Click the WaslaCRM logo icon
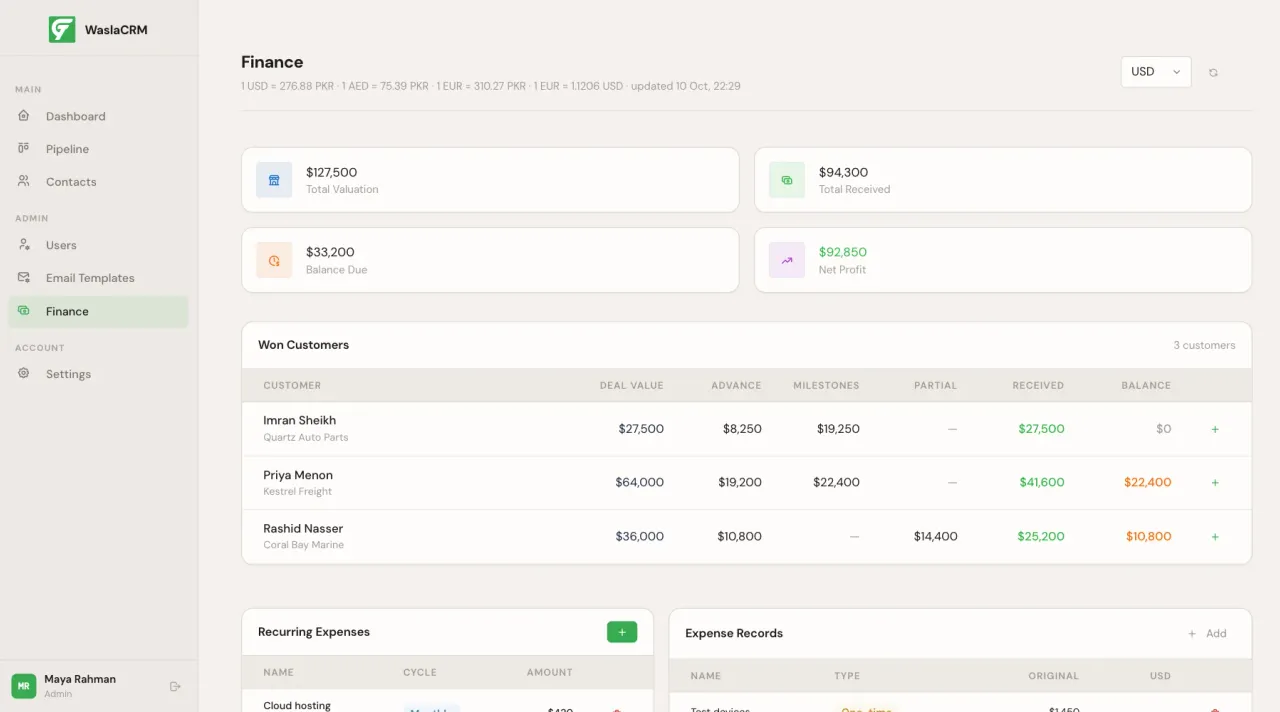 point(62,29)
